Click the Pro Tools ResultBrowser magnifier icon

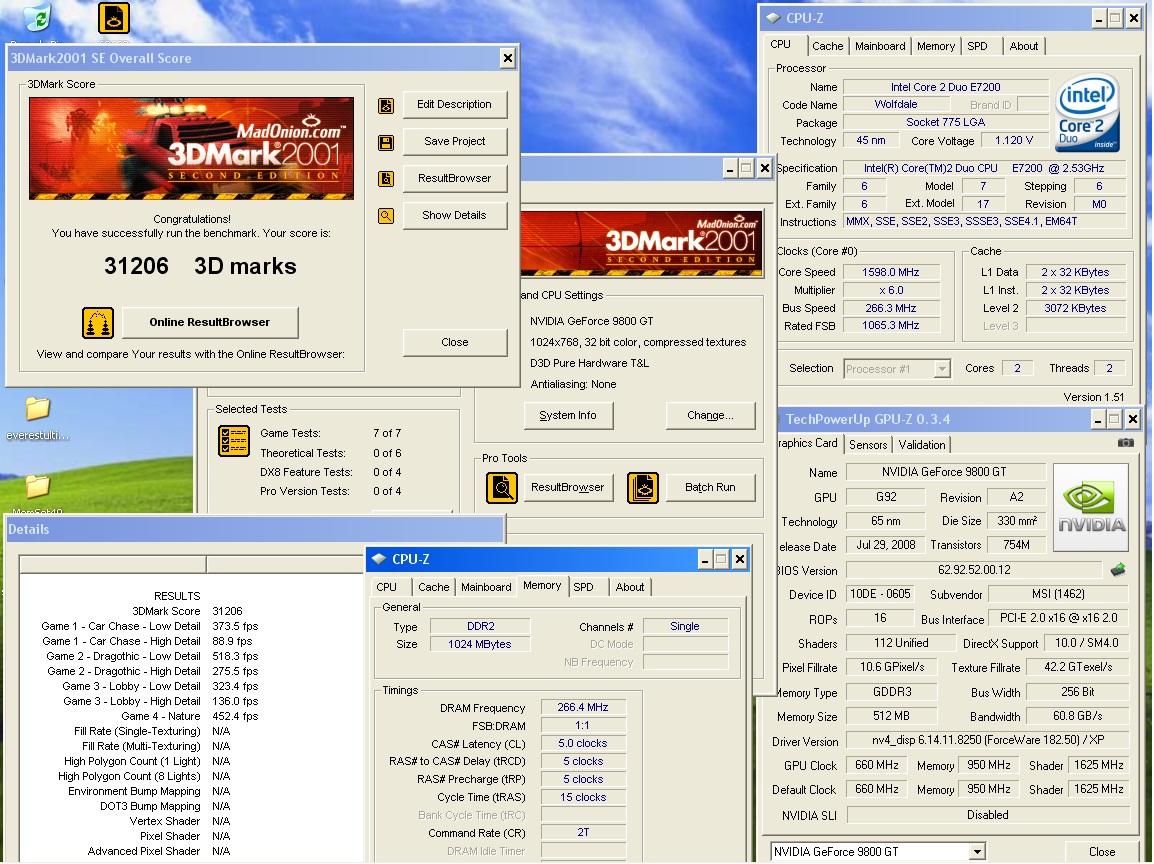pos(501,488)
